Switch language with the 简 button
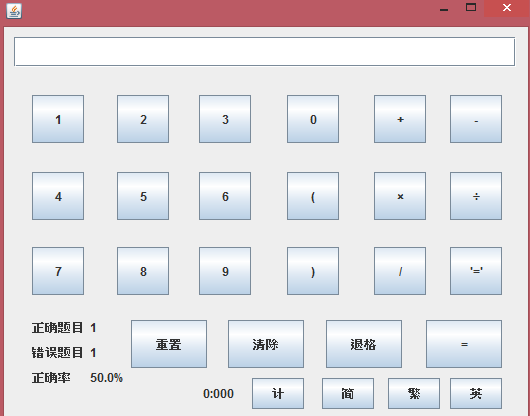 point(348,393)
